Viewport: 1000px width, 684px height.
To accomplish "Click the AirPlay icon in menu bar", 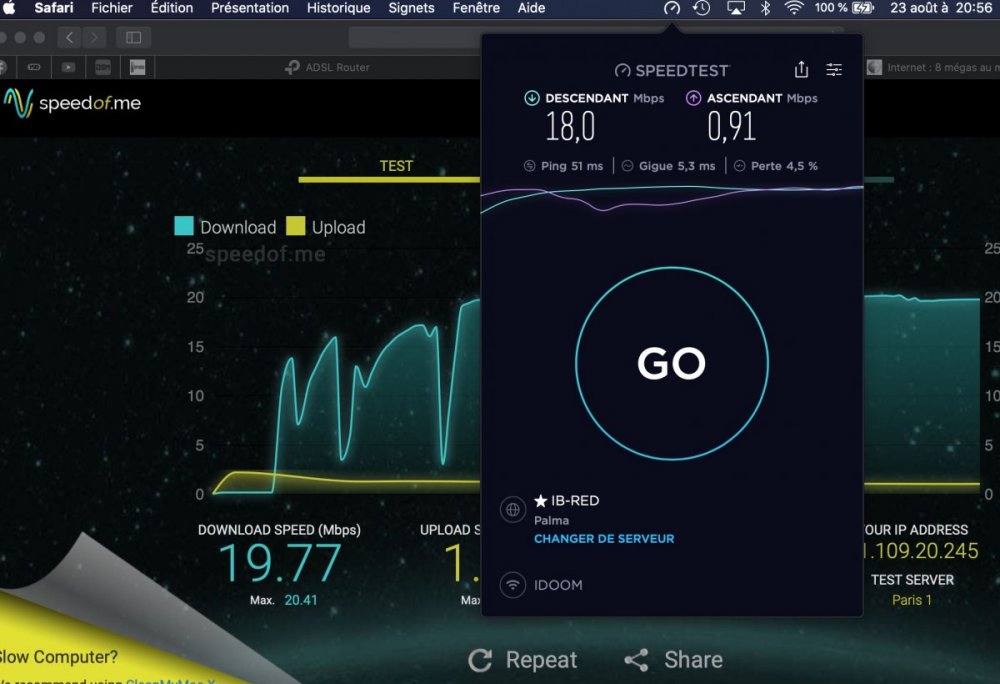I will [x=736, y=8].
